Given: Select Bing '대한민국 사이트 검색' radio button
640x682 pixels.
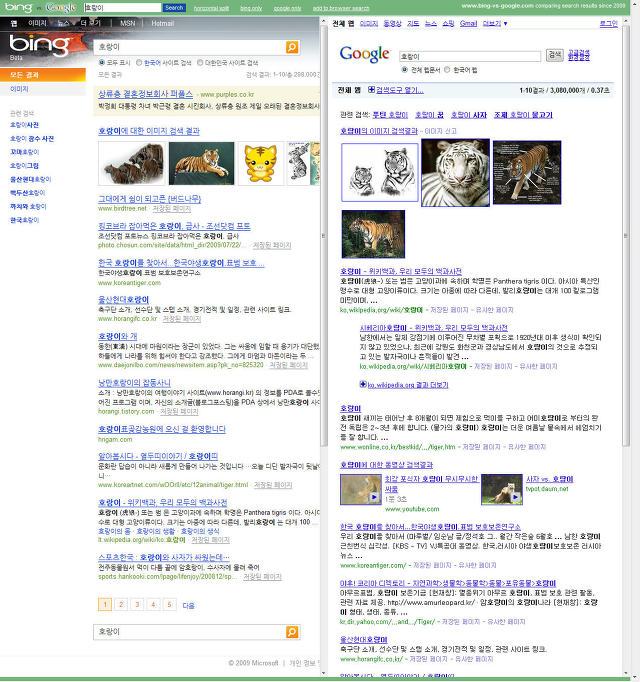Looking at the screenshot, I should pos(200,63).
